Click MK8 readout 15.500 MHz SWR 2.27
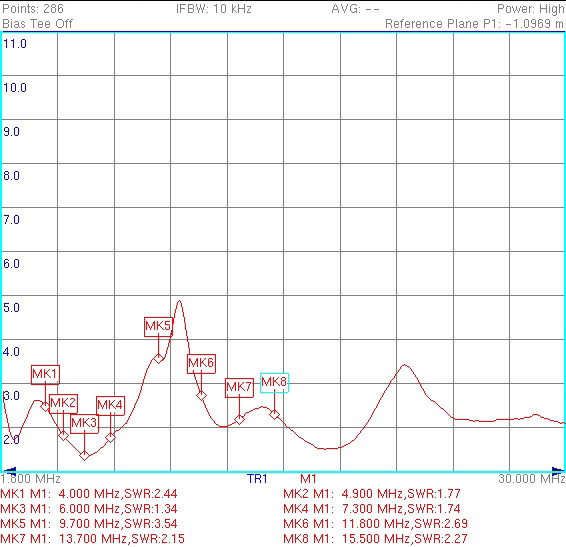The height and width of the screenshot is (547, 566). coord(375,539)
